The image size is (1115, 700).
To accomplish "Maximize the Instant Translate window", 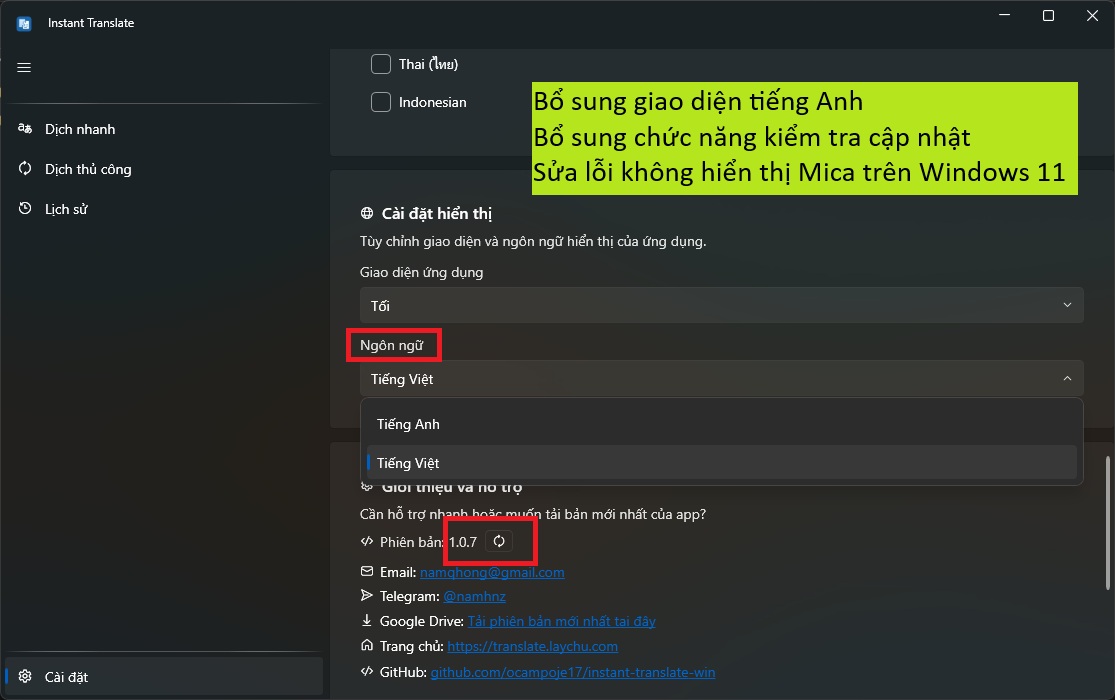I will point(1048,16).
